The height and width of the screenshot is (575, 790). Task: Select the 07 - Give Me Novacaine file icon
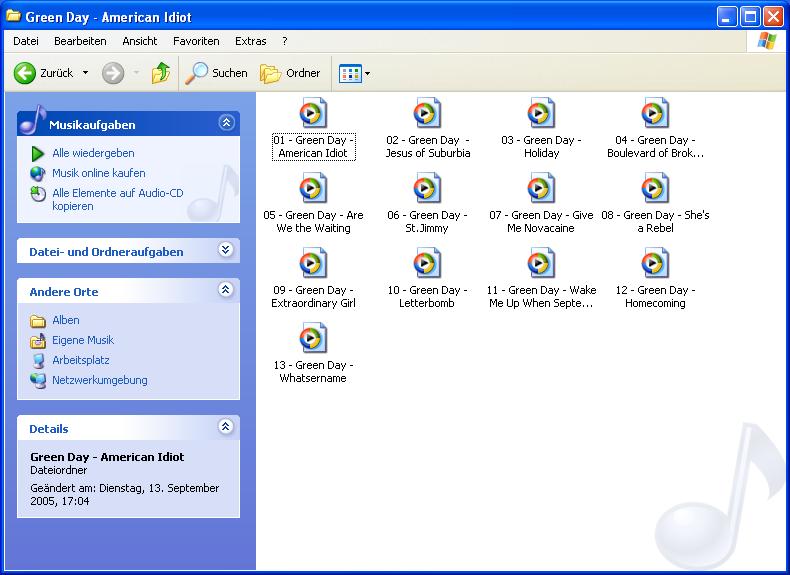click(541, 188)
